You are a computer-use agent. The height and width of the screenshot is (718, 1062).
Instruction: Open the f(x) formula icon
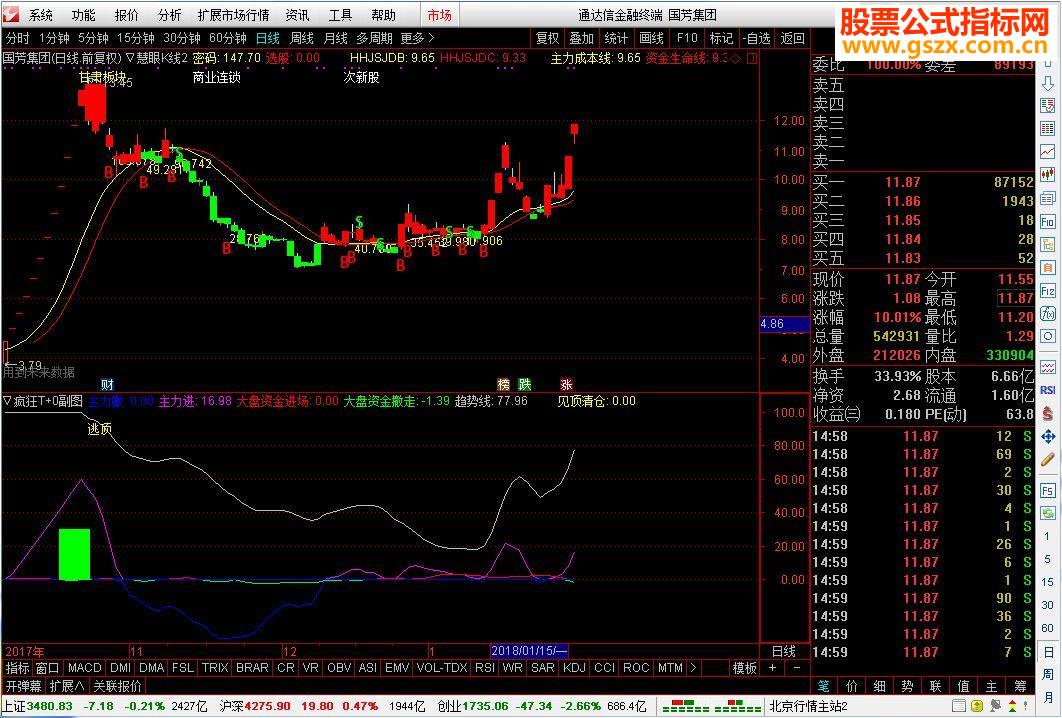tap(1048, 314)
